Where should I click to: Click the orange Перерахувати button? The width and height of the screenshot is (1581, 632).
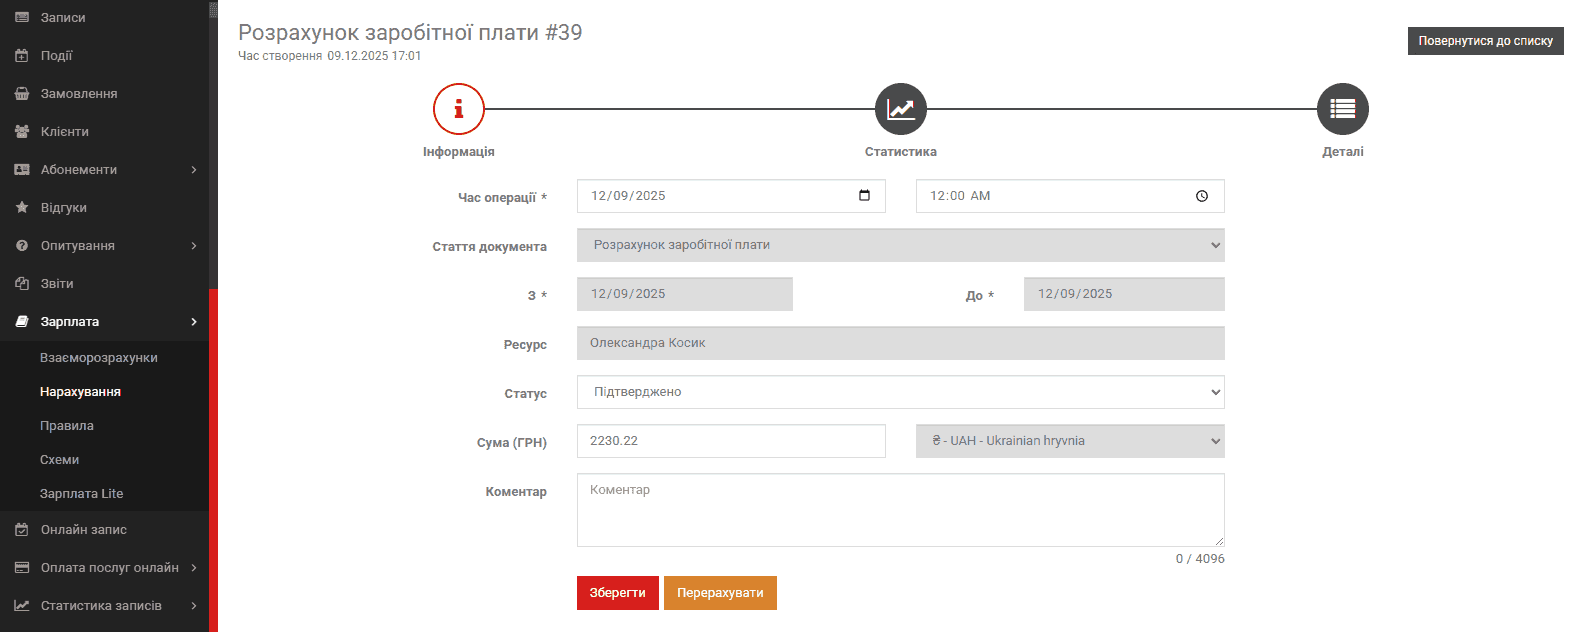[x=720, y=593]
